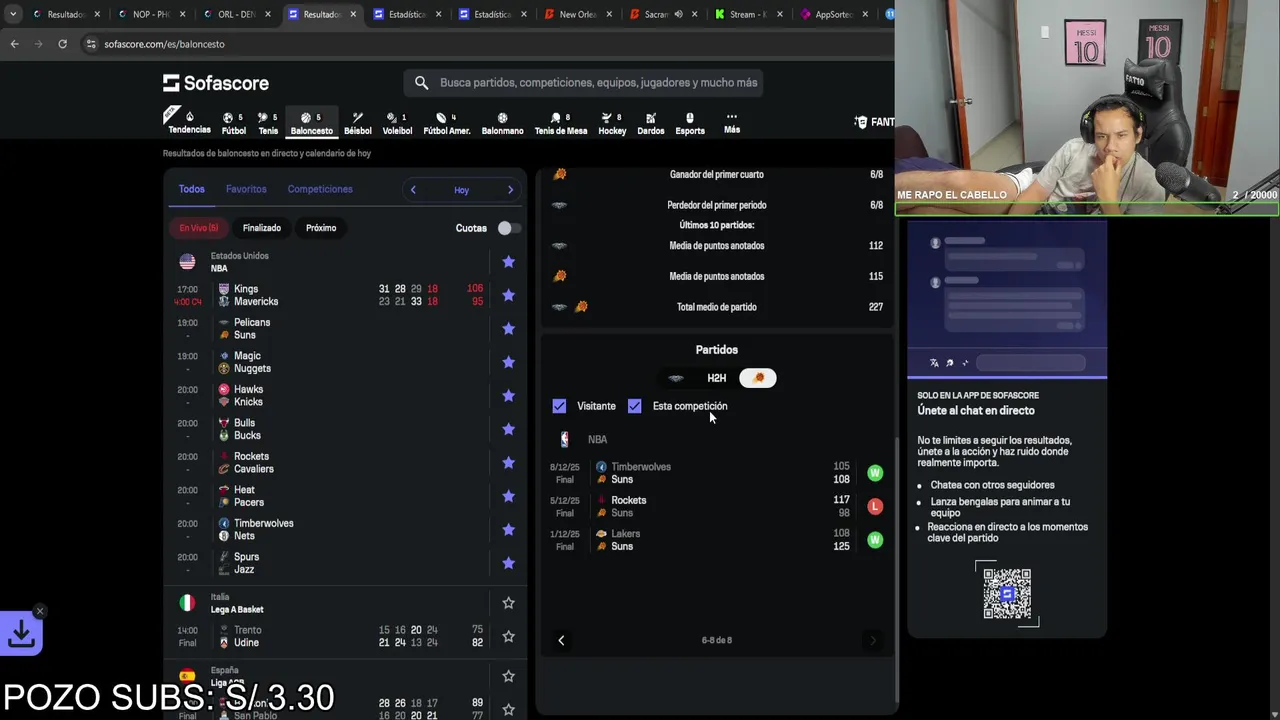Open the Tenis sport category

click(268, 123)
